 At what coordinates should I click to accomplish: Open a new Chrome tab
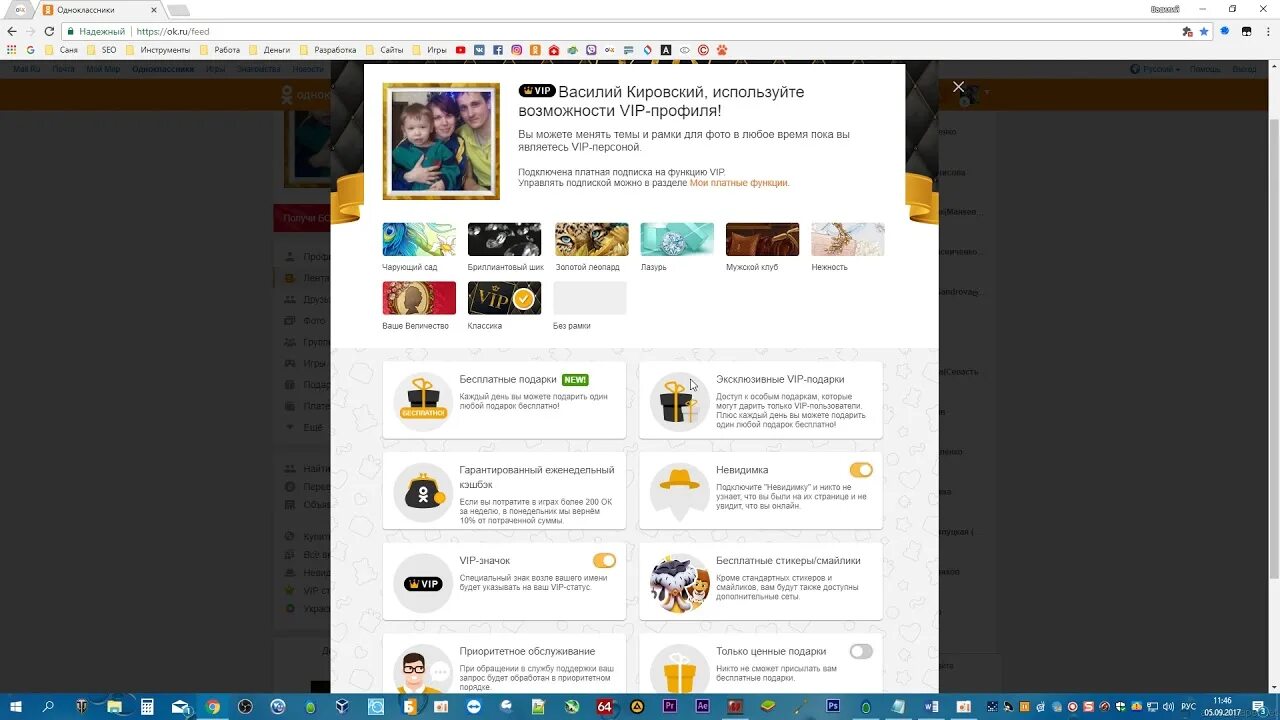click(178, 10)
